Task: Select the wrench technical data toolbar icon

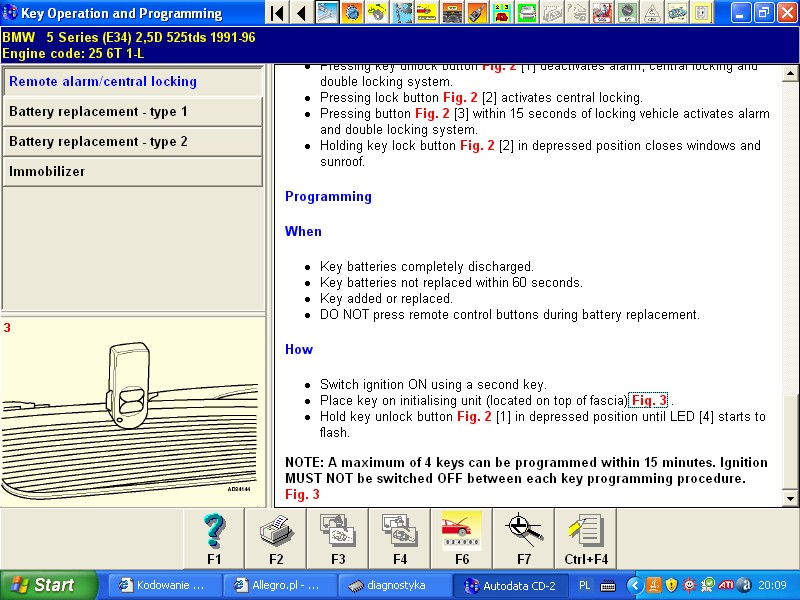Action: coord(327,13)
